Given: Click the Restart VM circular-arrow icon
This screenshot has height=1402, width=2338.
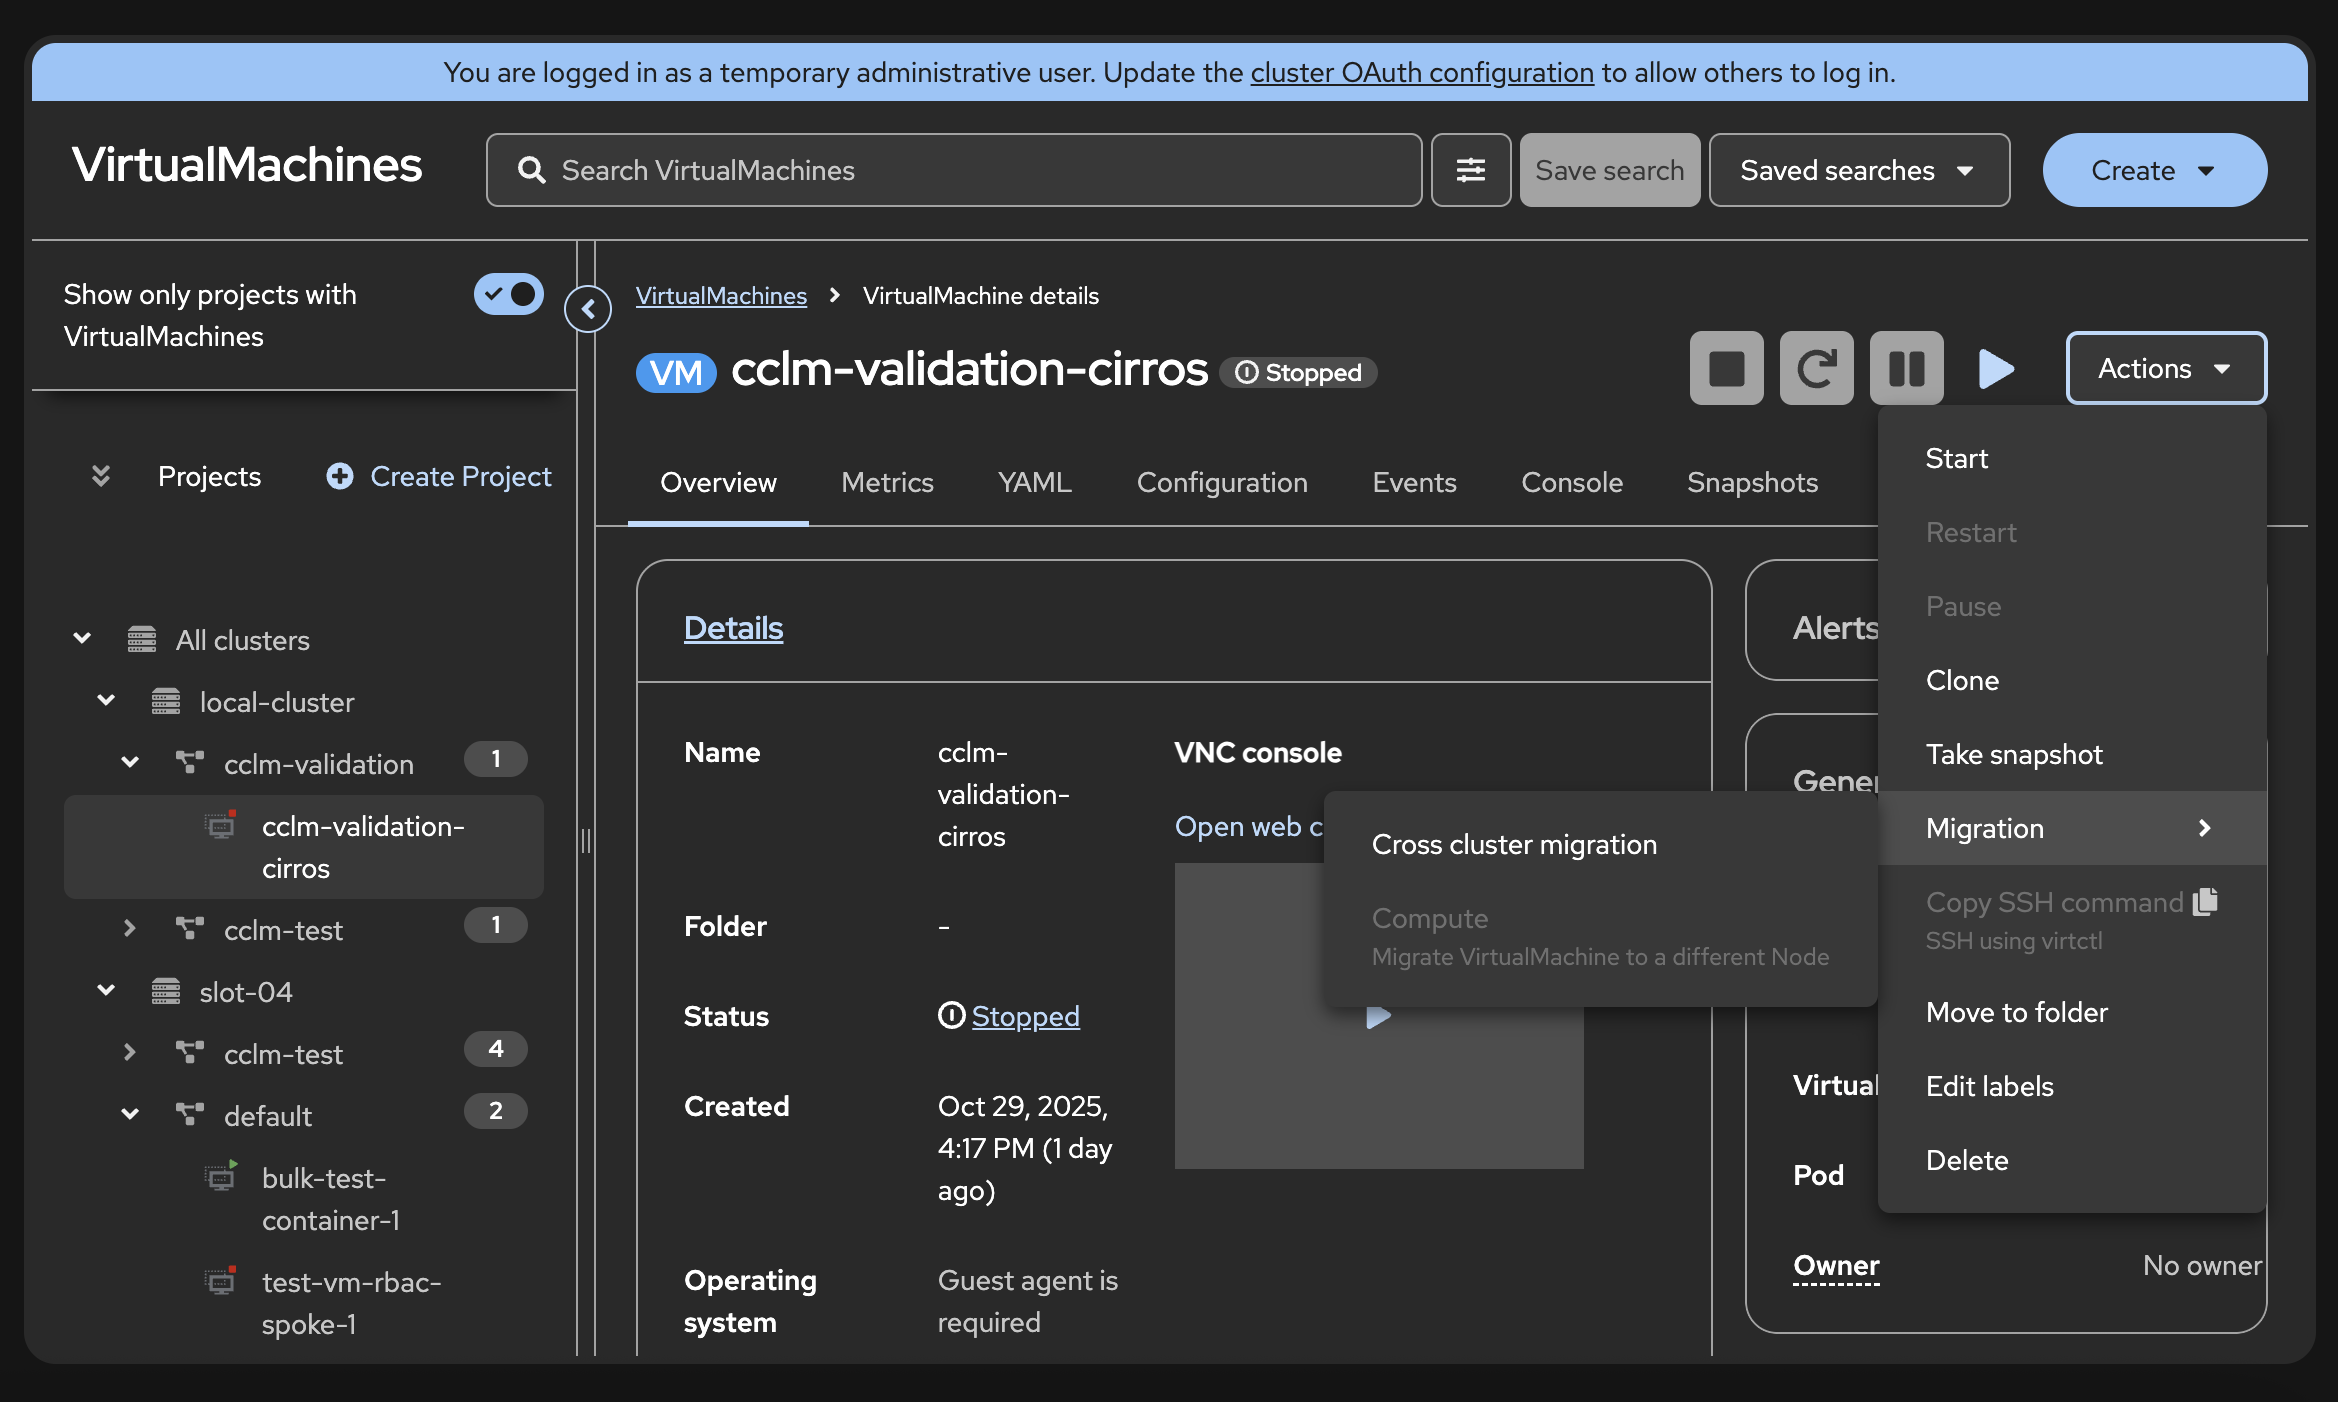Looking at the screenshot, I should [x=1816, y=368].
